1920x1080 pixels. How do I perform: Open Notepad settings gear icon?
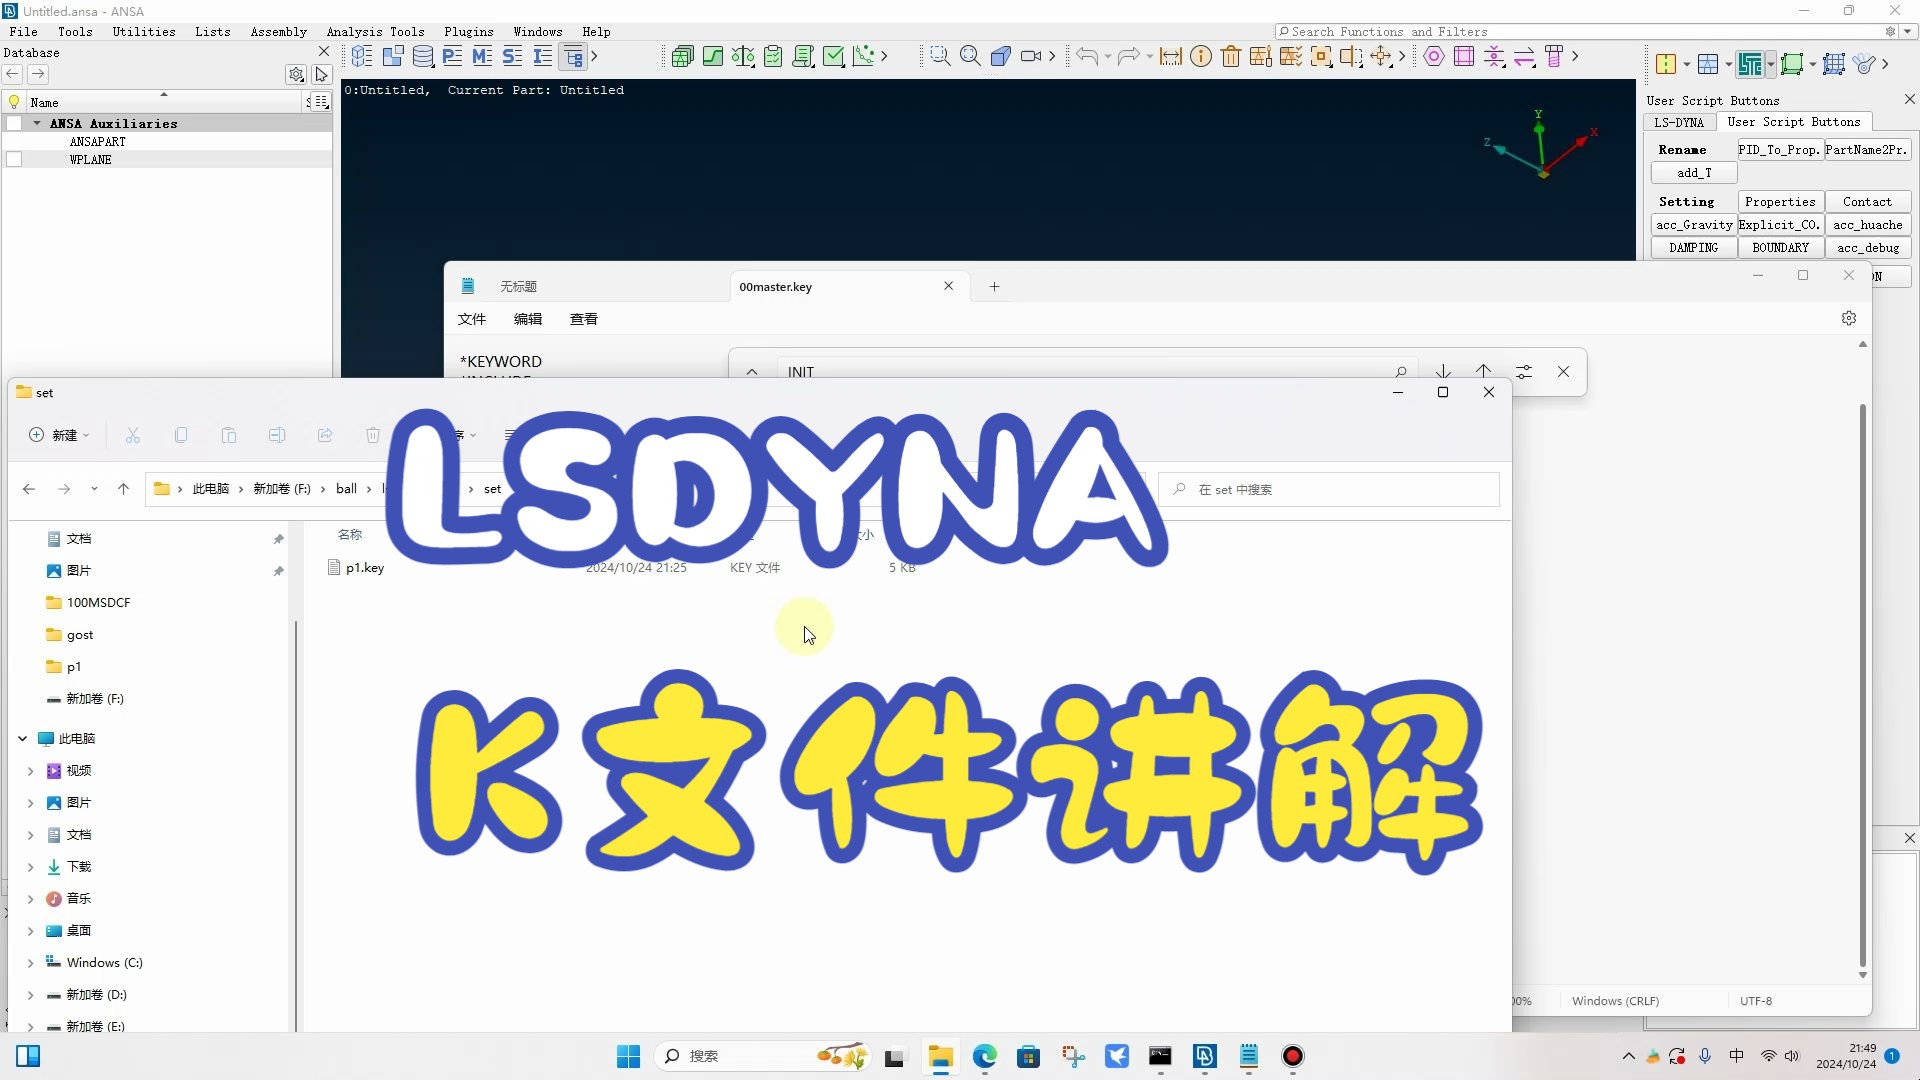(1849, 318)
